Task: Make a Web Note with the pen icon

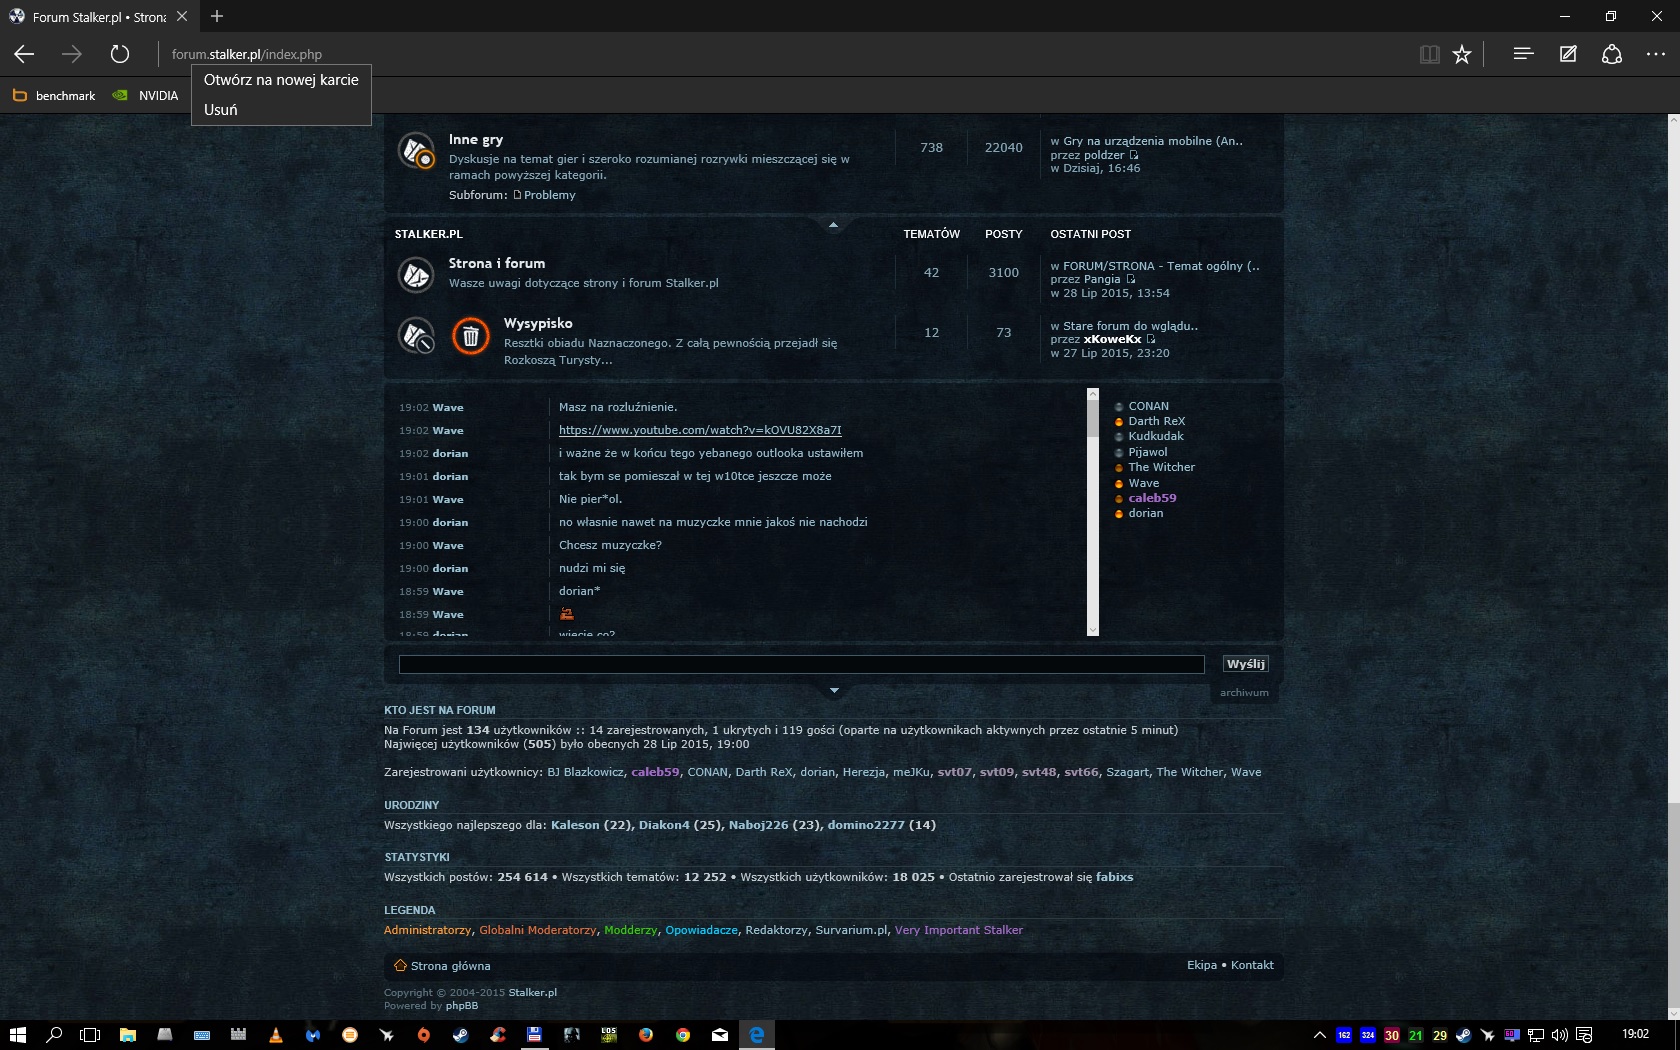Action: click(x=1568, y=54)
